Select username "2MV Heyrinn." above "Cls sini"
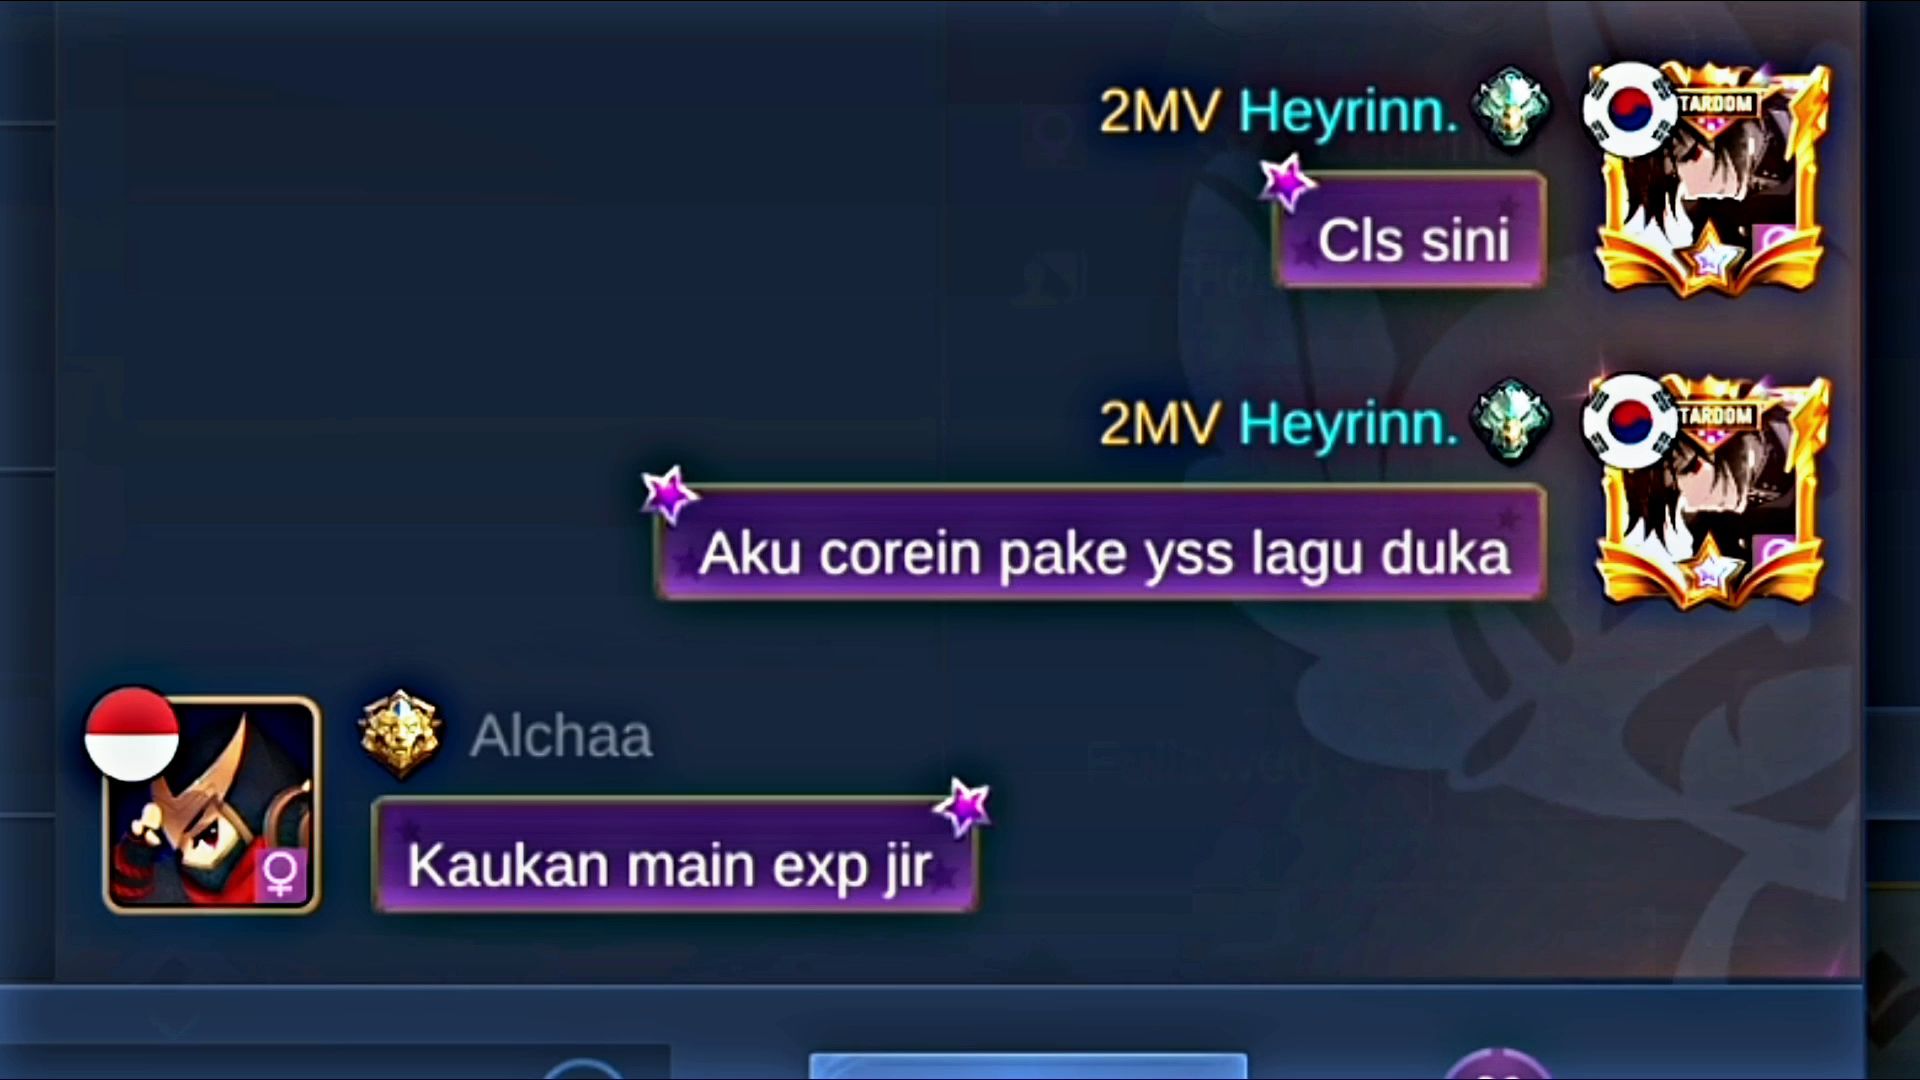 (1278, 110)
